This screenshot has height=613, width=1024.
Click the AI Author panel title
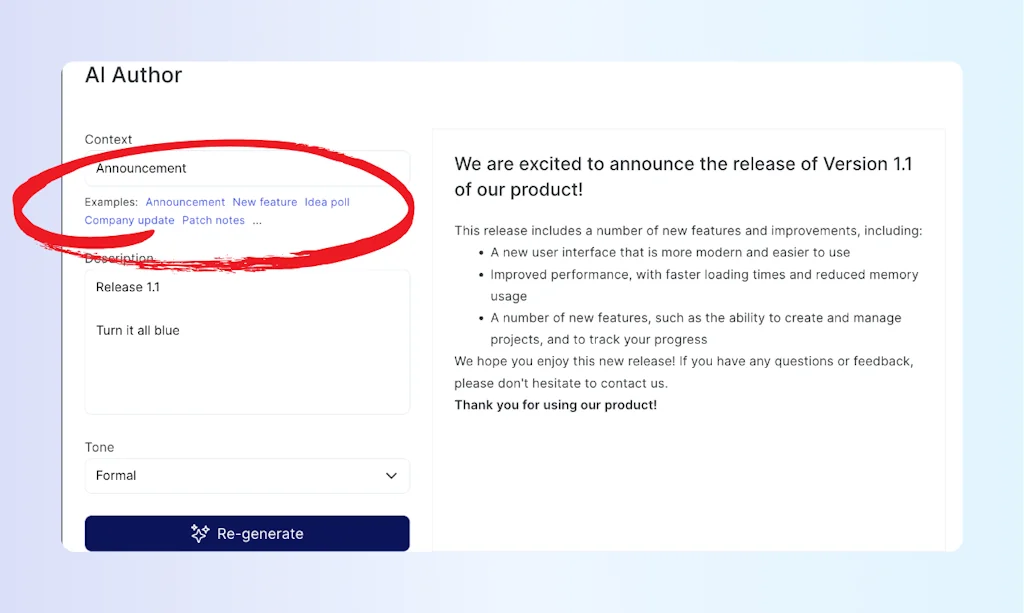point(133,75)
